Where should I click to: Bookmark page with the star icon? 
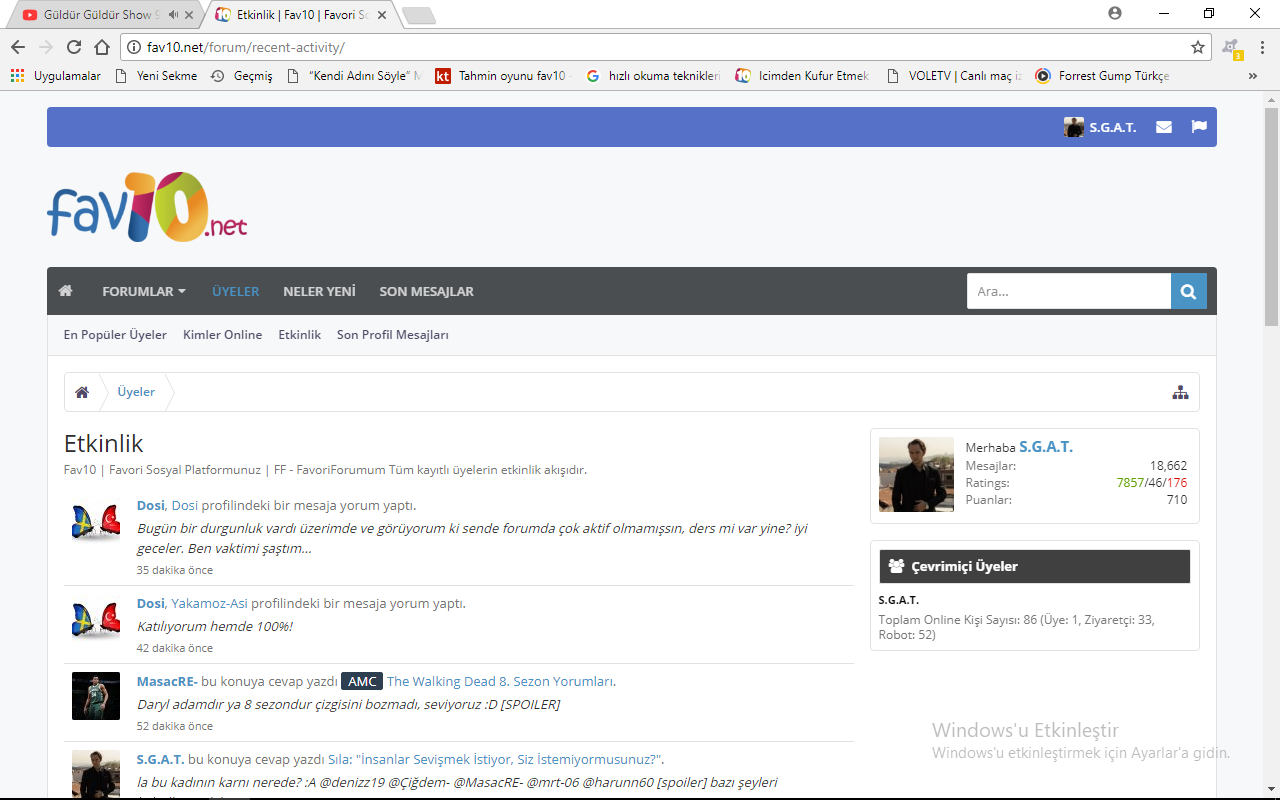[1197, 47]
